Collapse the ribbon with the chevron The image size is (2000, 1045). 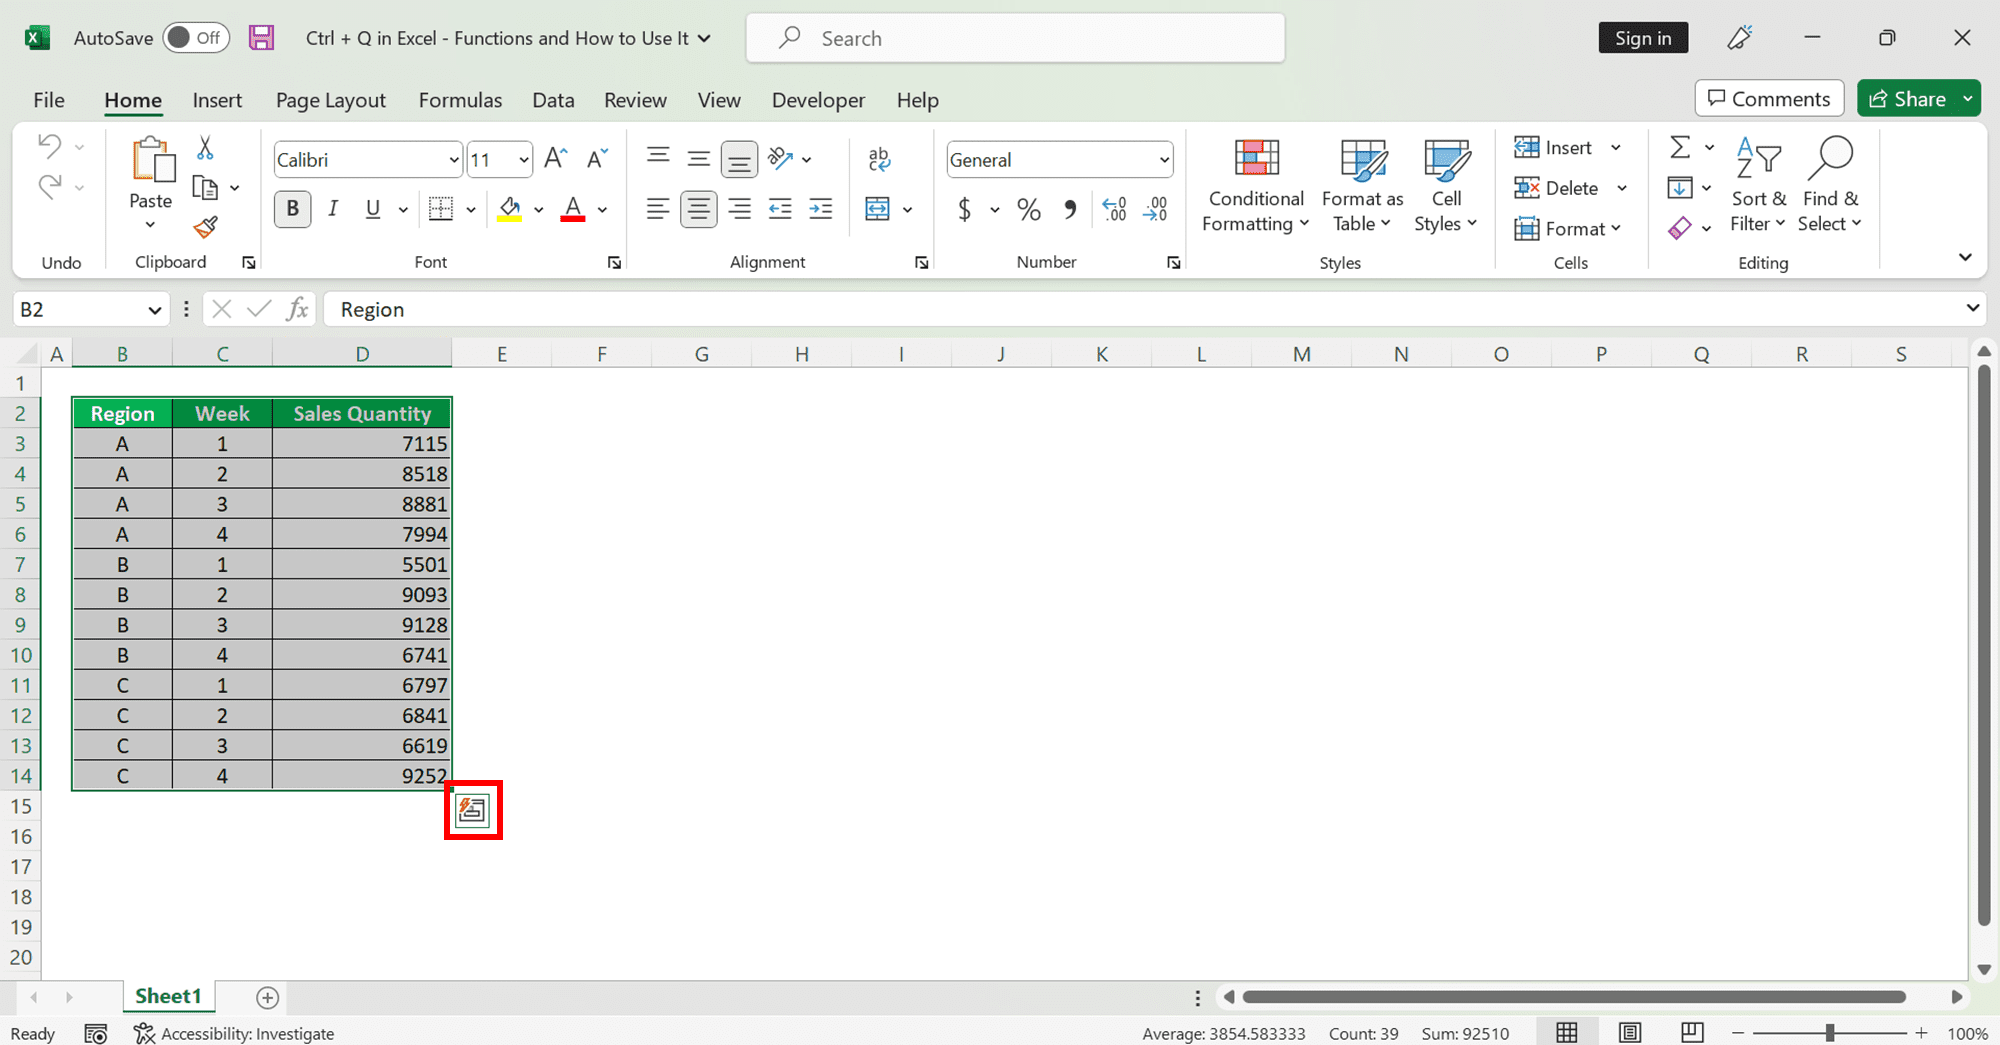(1965, 257)
